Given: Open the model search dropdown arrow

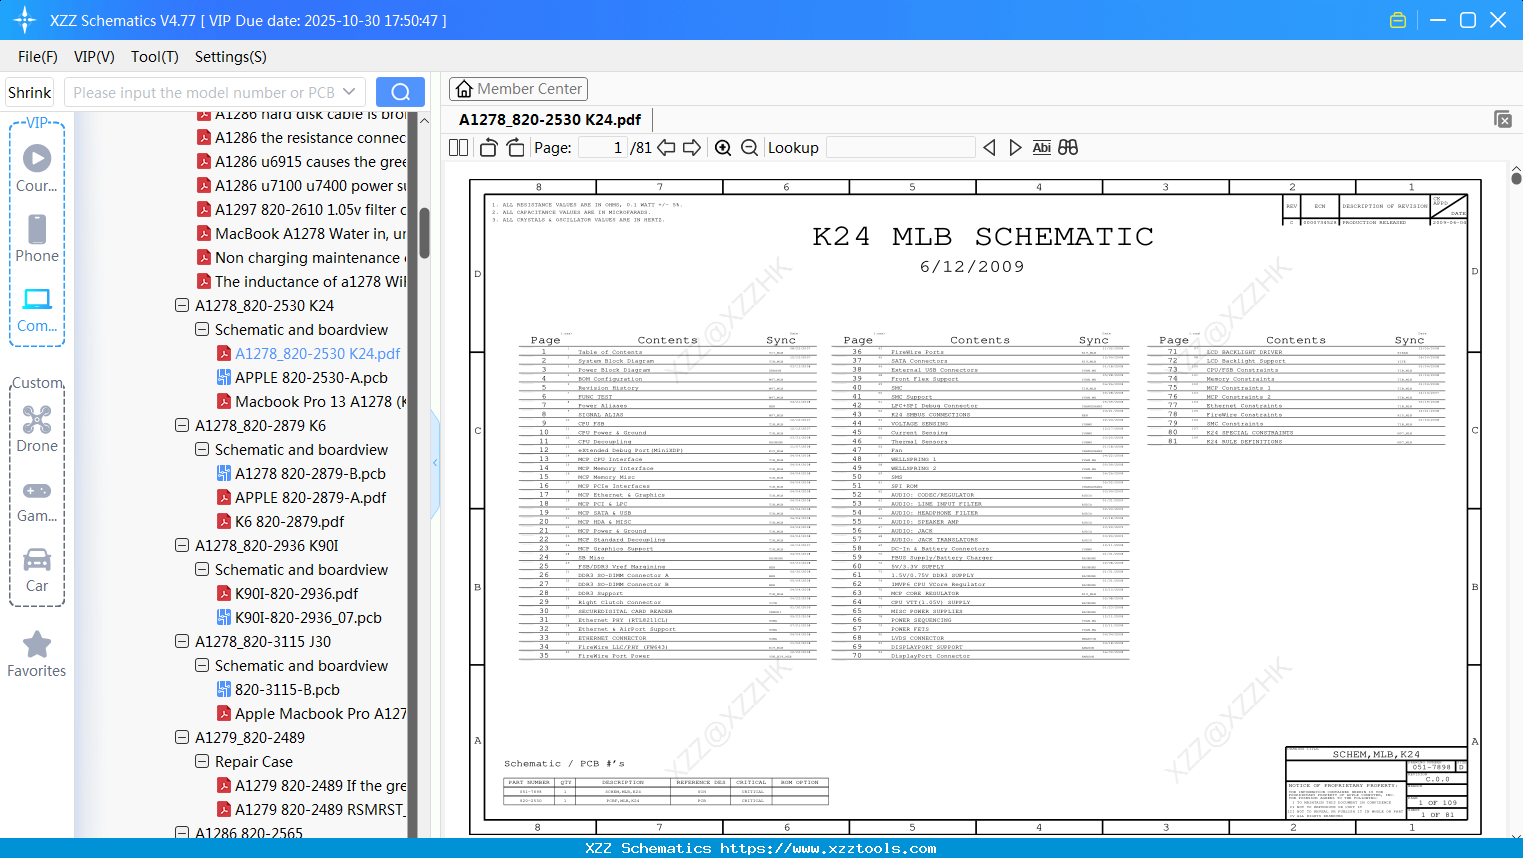Looking at the screenshot, I should tap(349, 92).
